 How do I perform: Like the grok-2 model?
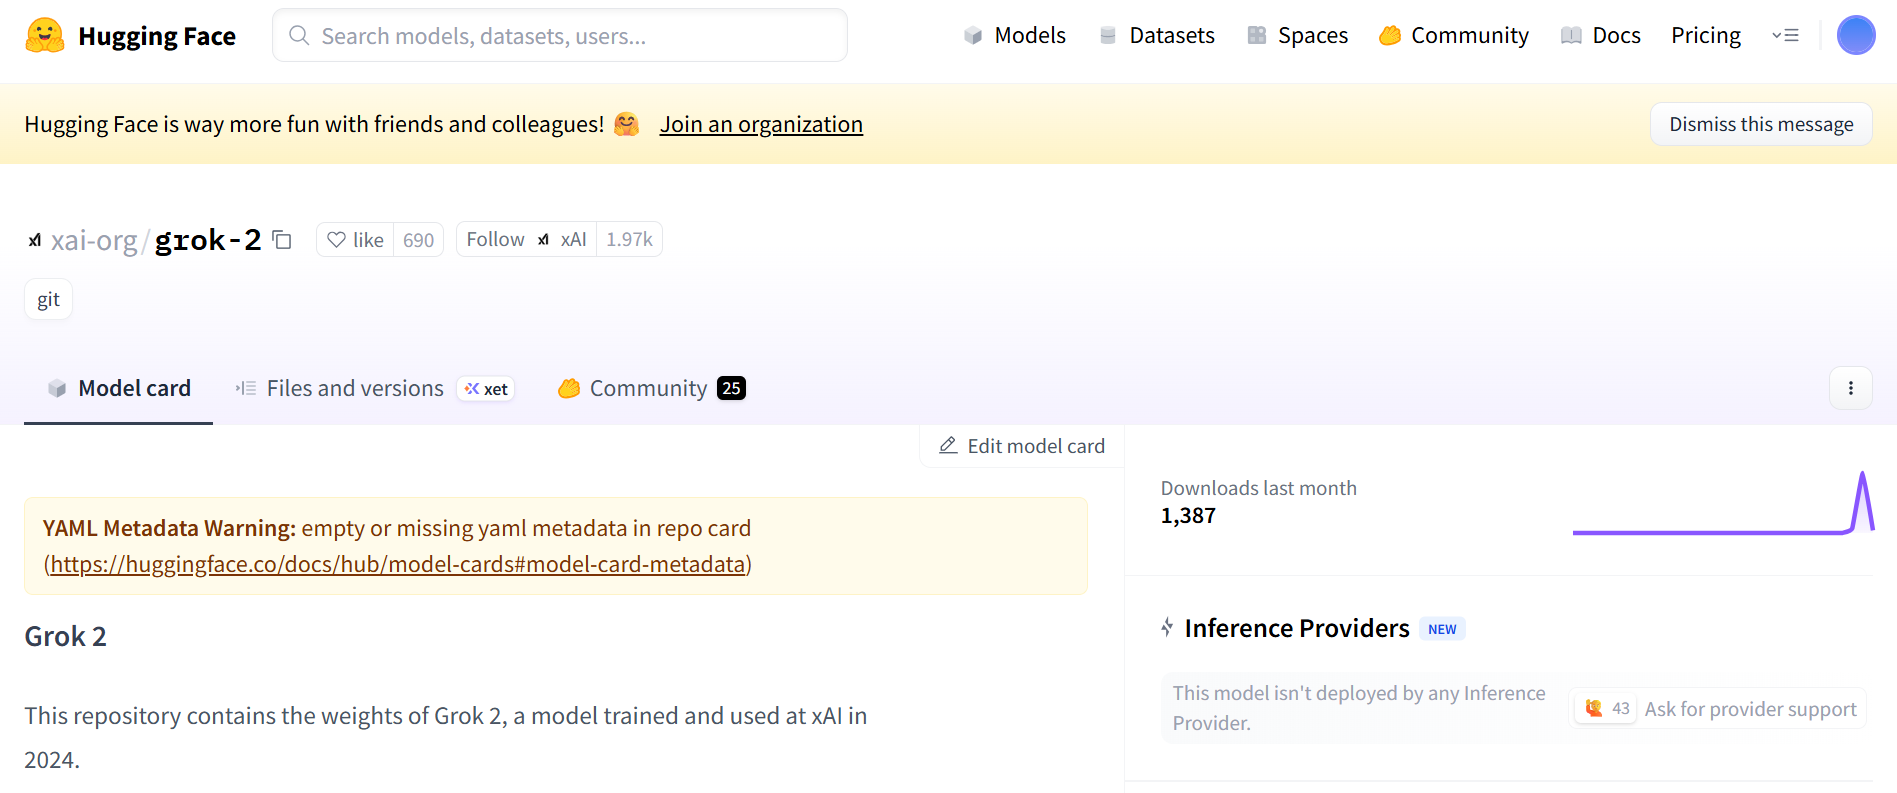pos(355,240)
